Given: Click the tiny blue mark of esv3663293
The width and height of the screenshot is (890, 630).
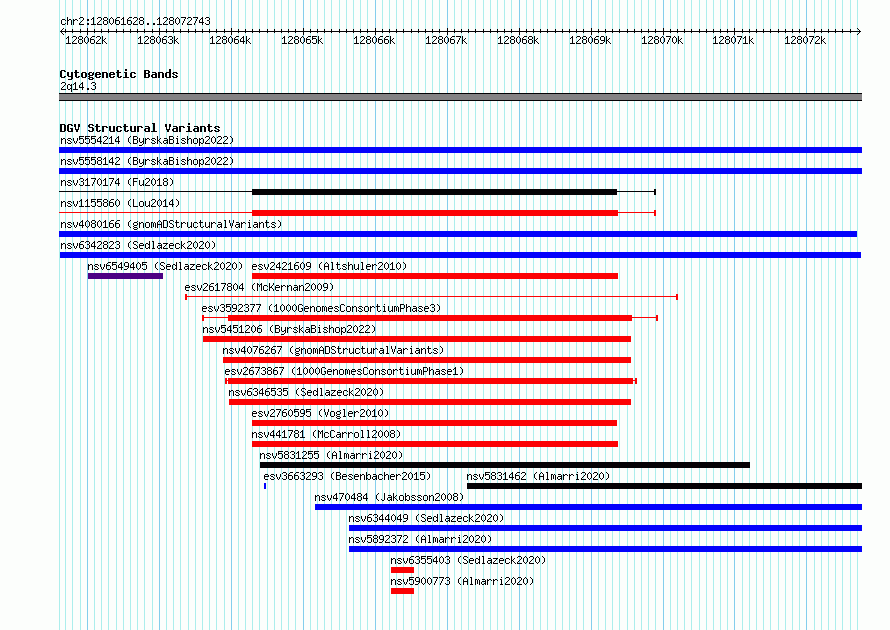Looking at the screenshot, I should click(265, 486).
